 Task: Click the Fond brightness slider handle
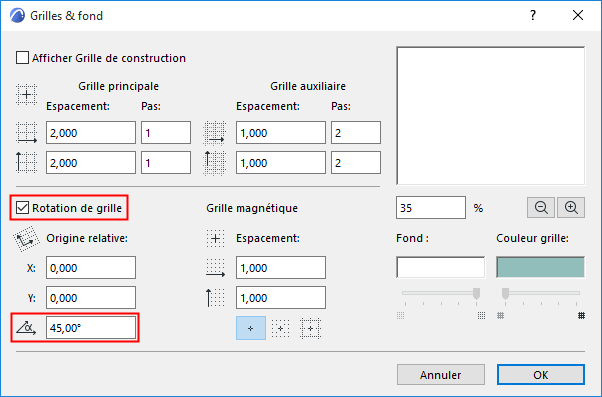[476, 293]
